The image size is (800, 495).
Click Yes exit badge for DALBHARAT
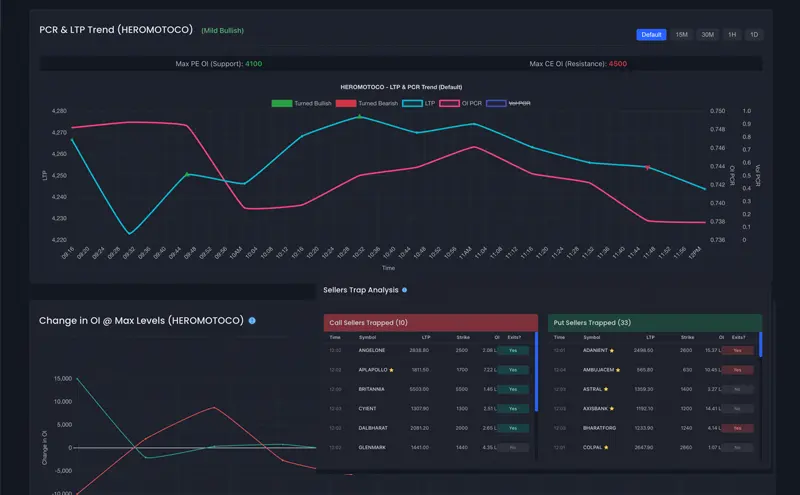pos(513,428)
